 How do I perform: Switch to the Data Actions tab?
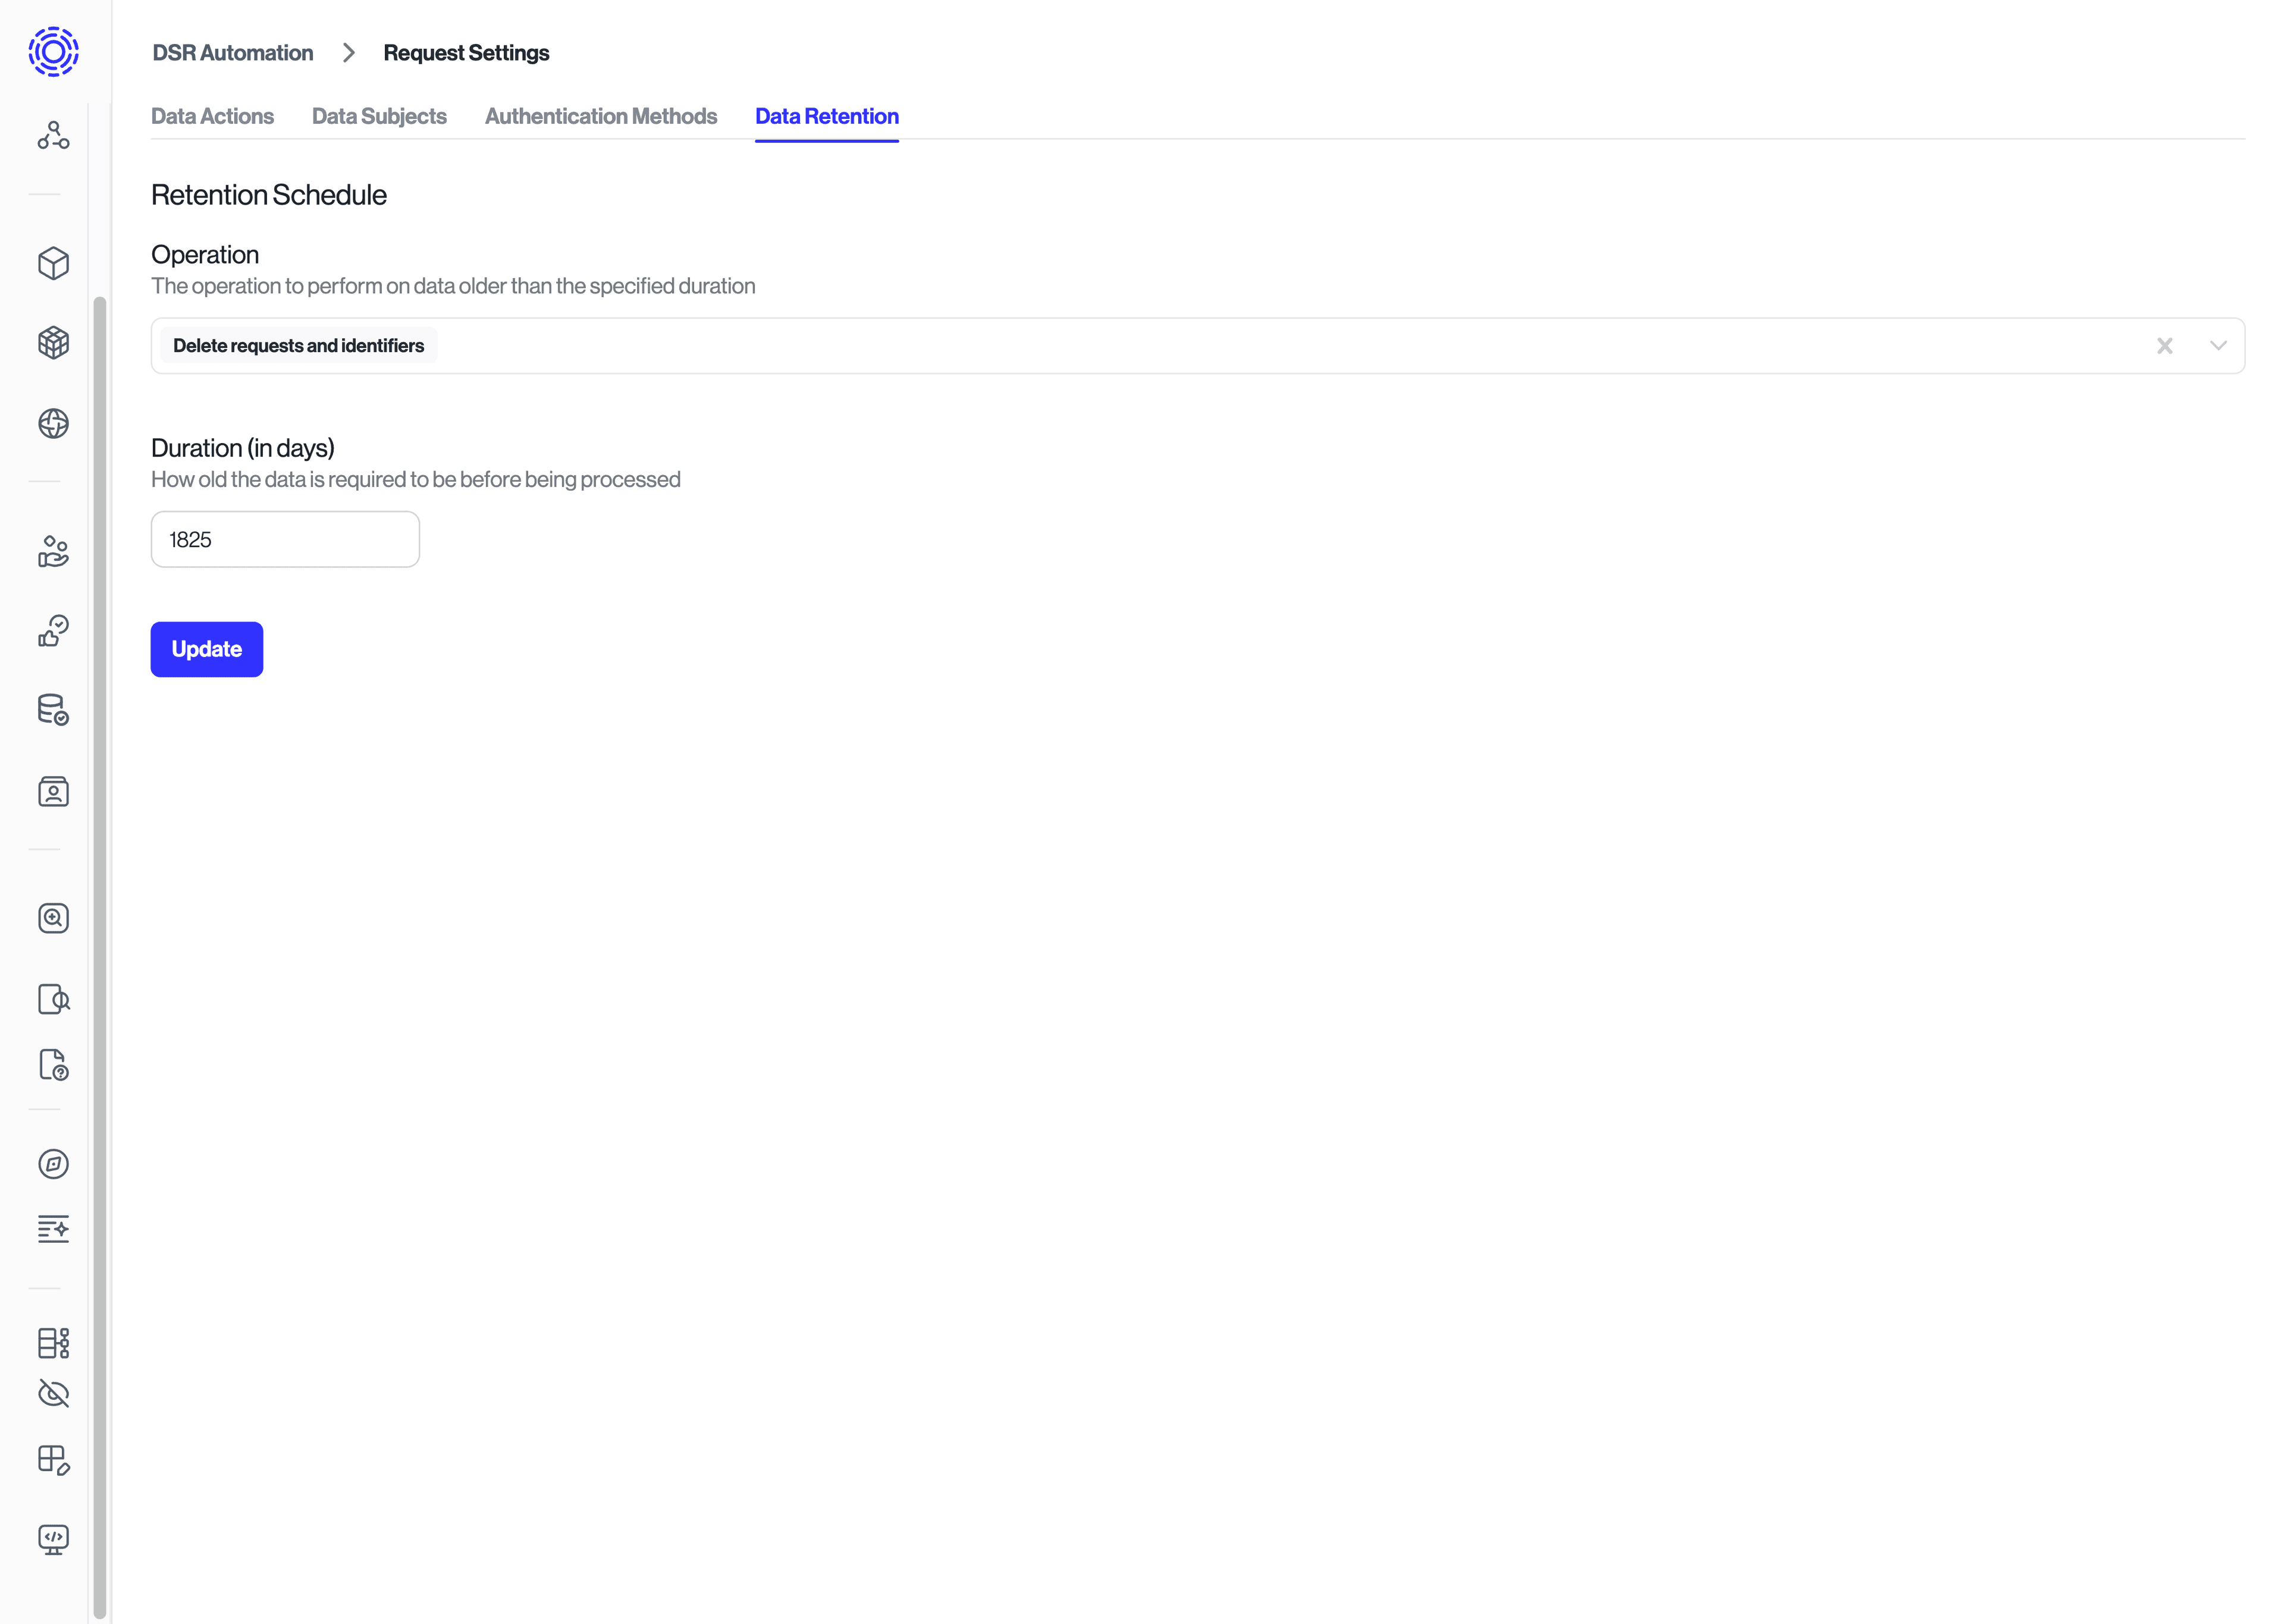point(211,116)
